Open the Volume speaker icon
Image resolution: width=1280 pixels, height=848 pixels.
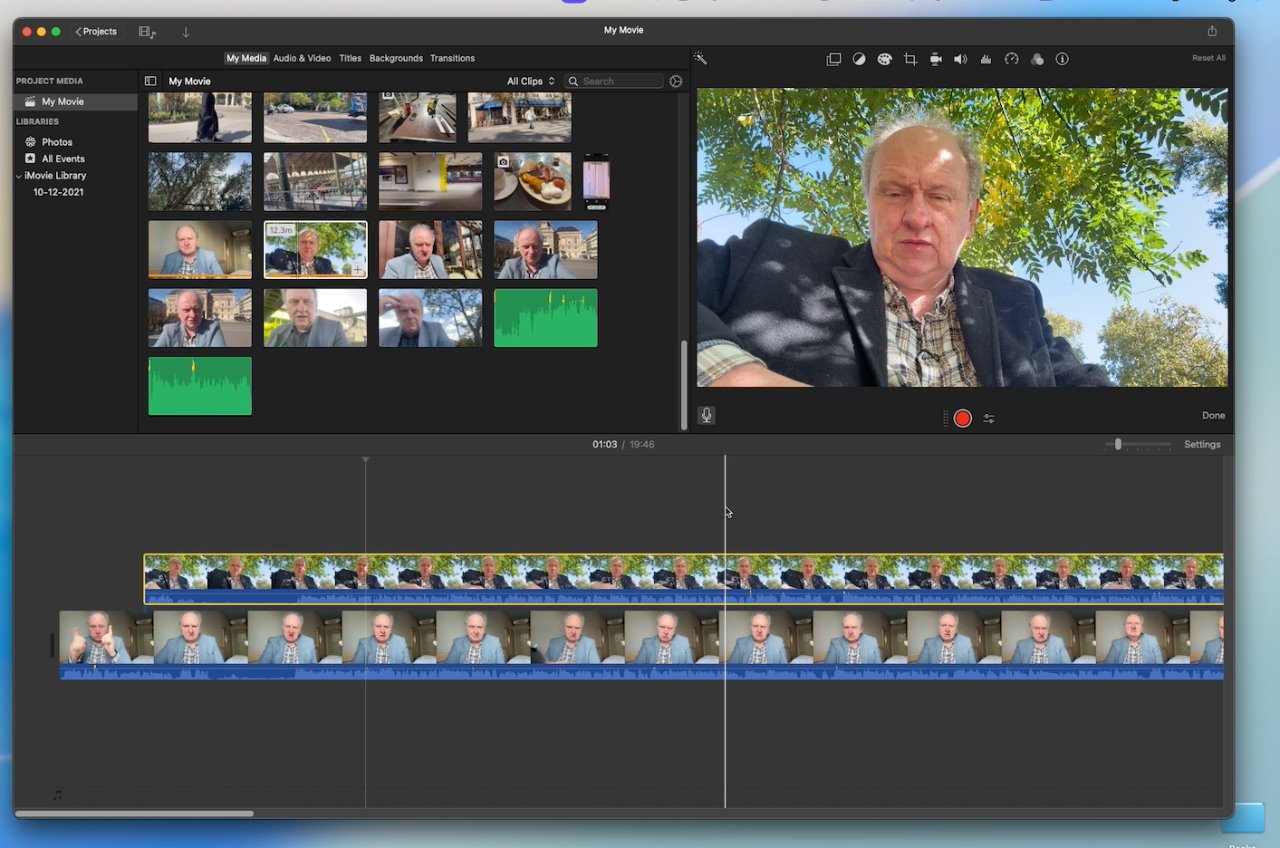pyautogui.click(x=960, y=59)
